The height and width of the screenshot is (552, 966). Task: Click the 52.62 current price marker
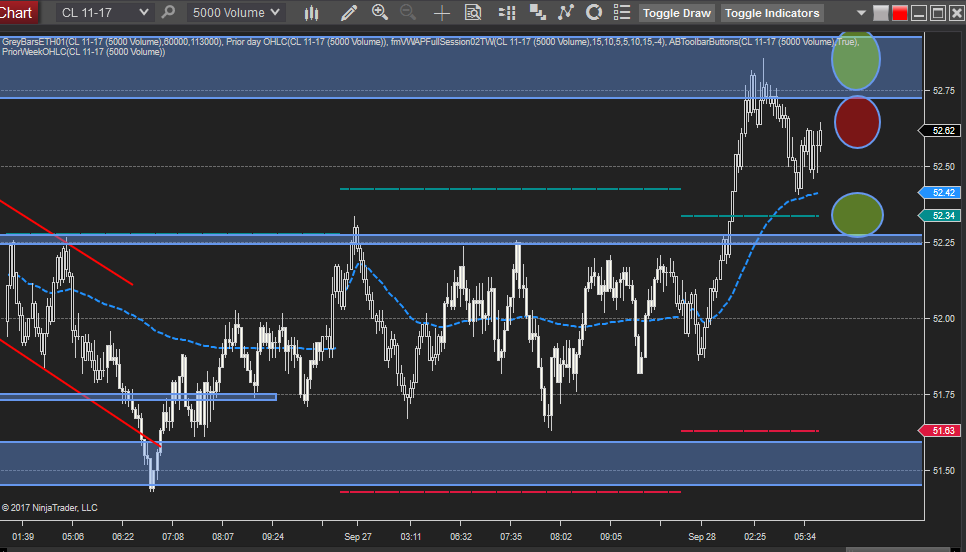(939, 131)
